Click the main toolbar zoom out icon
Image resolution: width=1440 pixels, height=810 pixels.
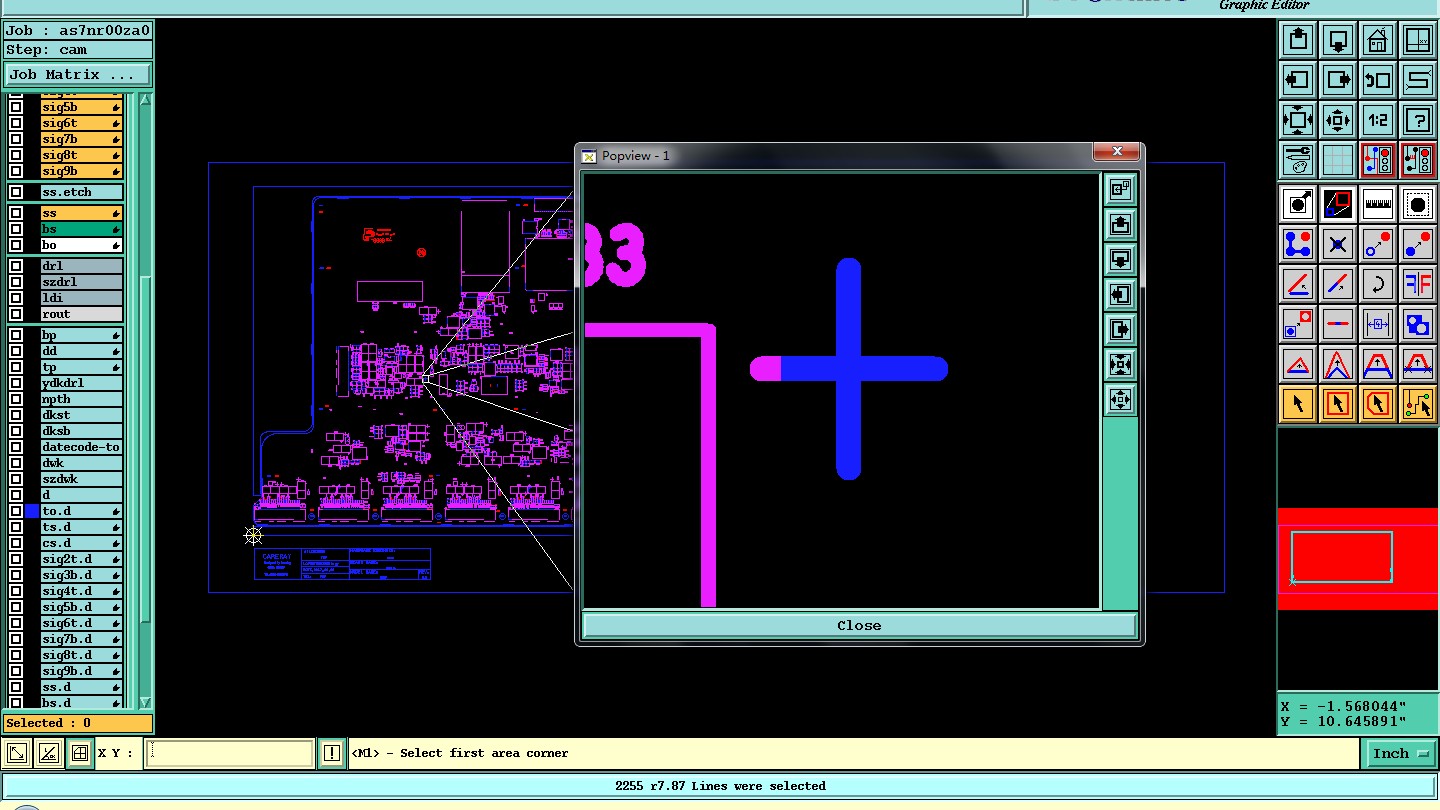pos(1338,120)
